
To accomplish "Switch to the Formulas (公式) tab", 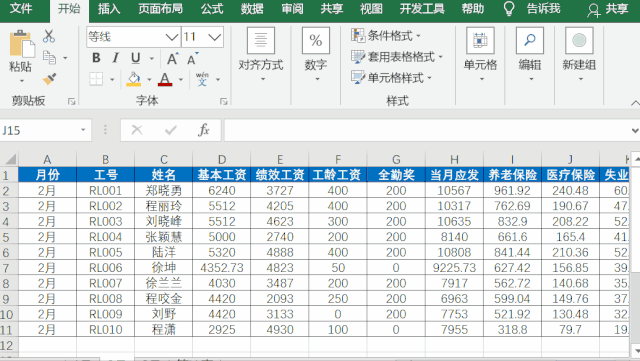I will pyautogui.click(x=212, y=9).
